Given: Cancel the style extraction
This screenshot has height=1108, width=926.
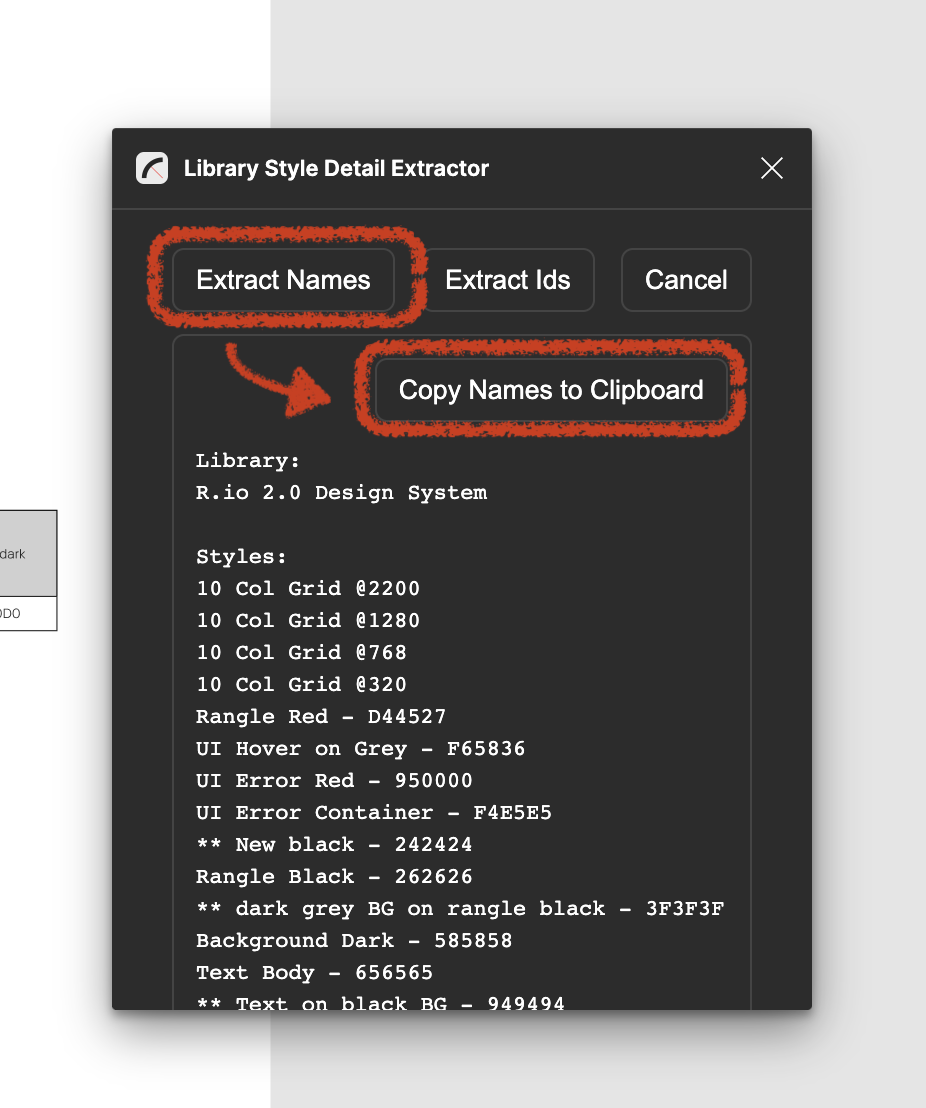Looking at the screenshot, I should click(686, 280).
